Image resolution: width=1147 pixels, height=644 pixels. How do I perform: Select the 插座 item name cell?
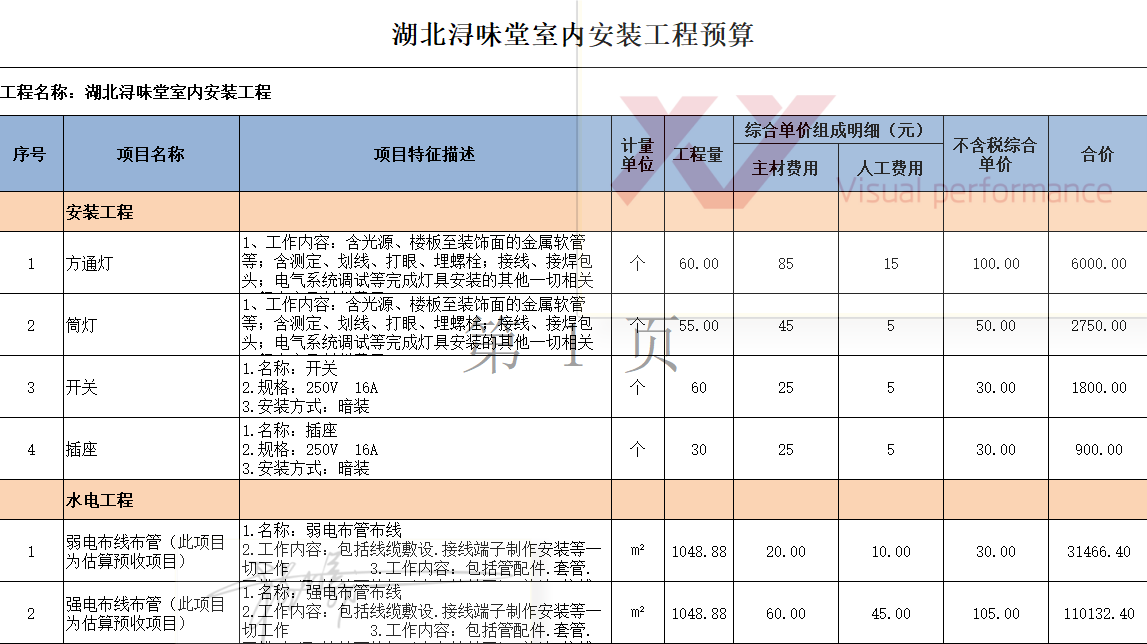pyautogui.click(x=150, y=450)
